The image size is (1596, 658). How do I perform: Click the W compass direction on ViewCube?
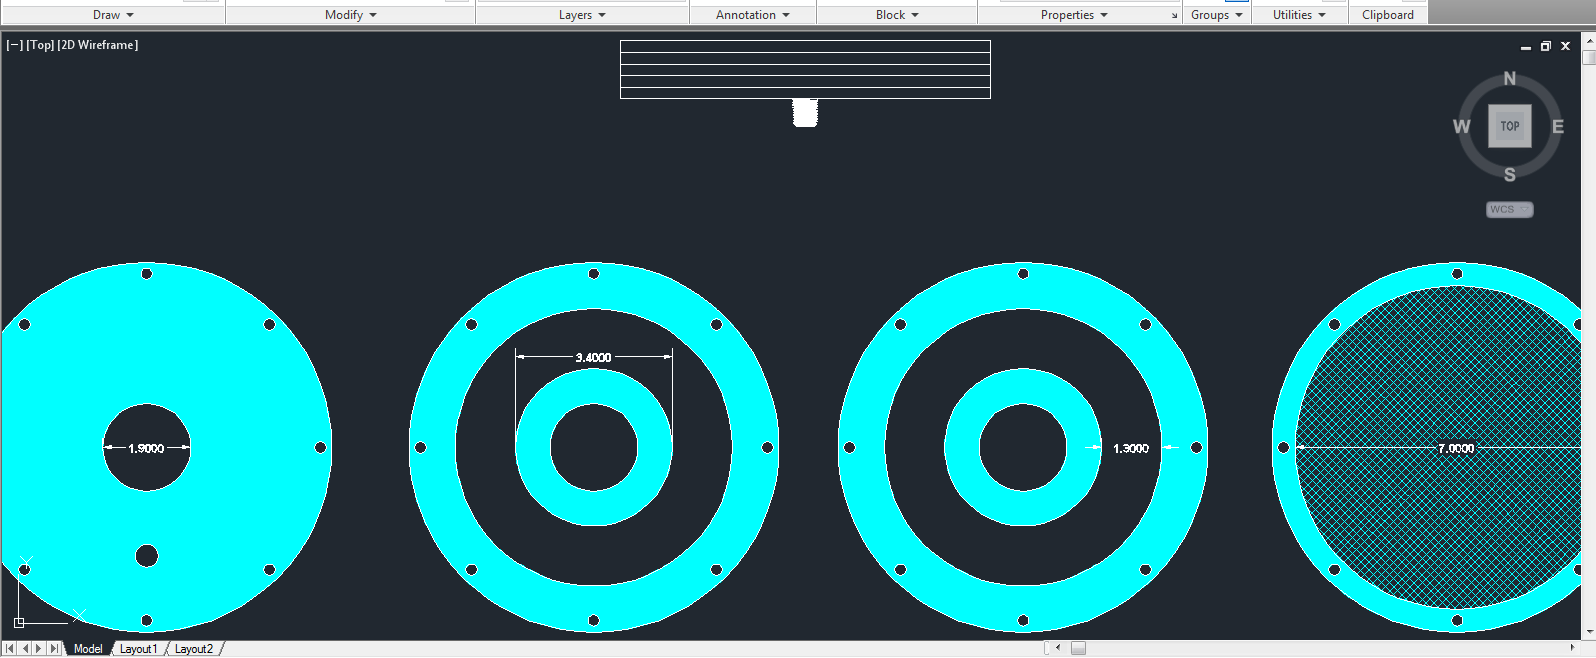[x=1461, y=127]
